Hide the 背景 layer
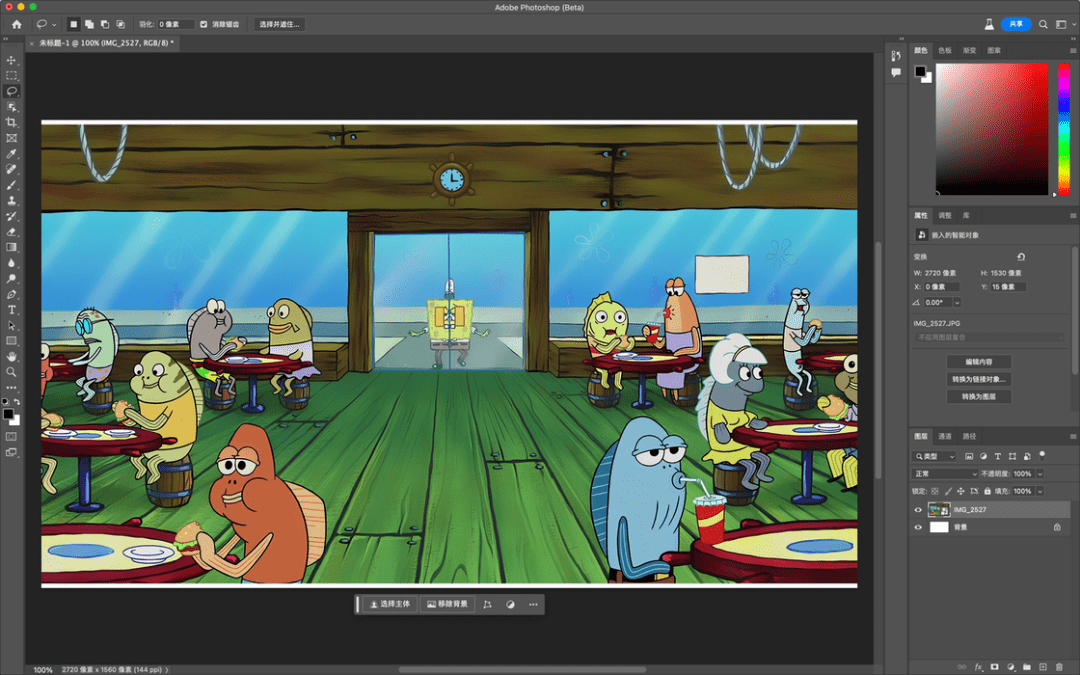 coord(917,528)
